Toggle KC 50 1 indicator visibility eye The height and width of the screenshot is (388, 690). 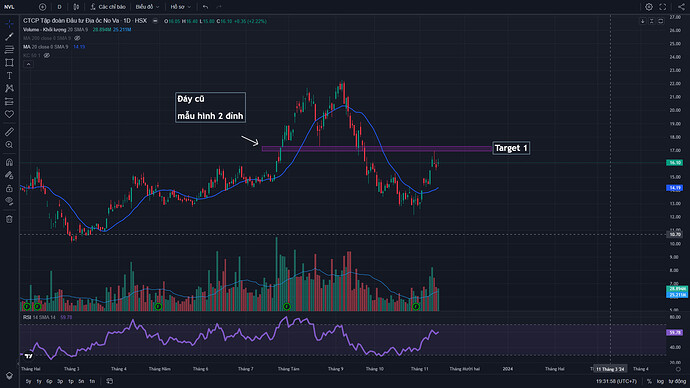tap(47, 55)
